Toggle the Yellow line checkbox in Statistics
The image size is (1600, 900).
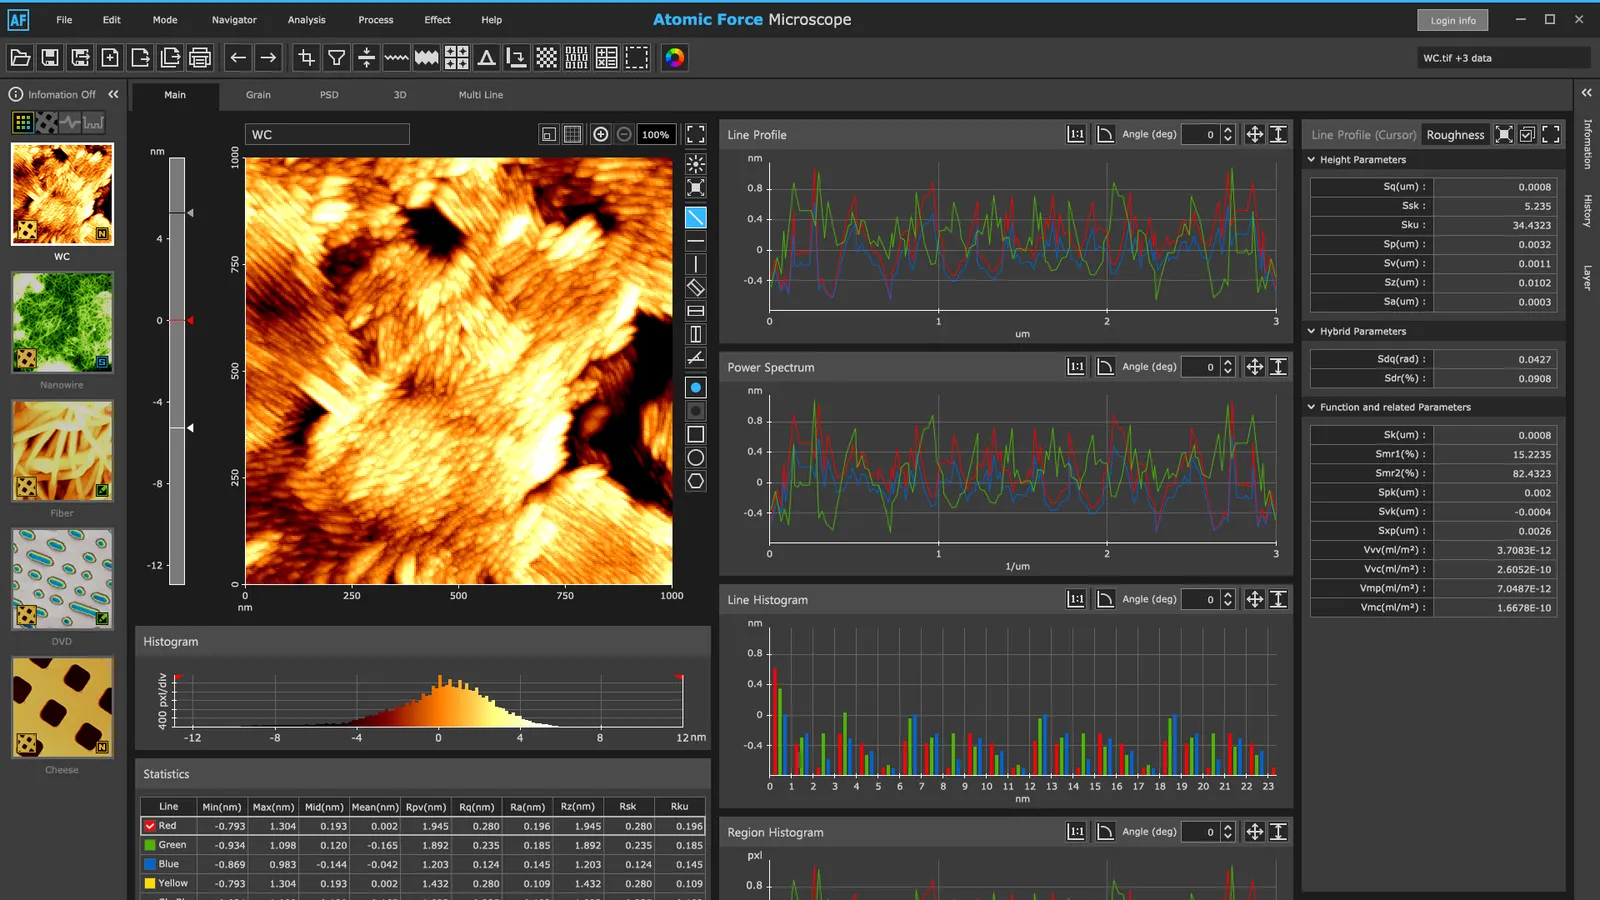pyautogui.click(x=150, y=883)
